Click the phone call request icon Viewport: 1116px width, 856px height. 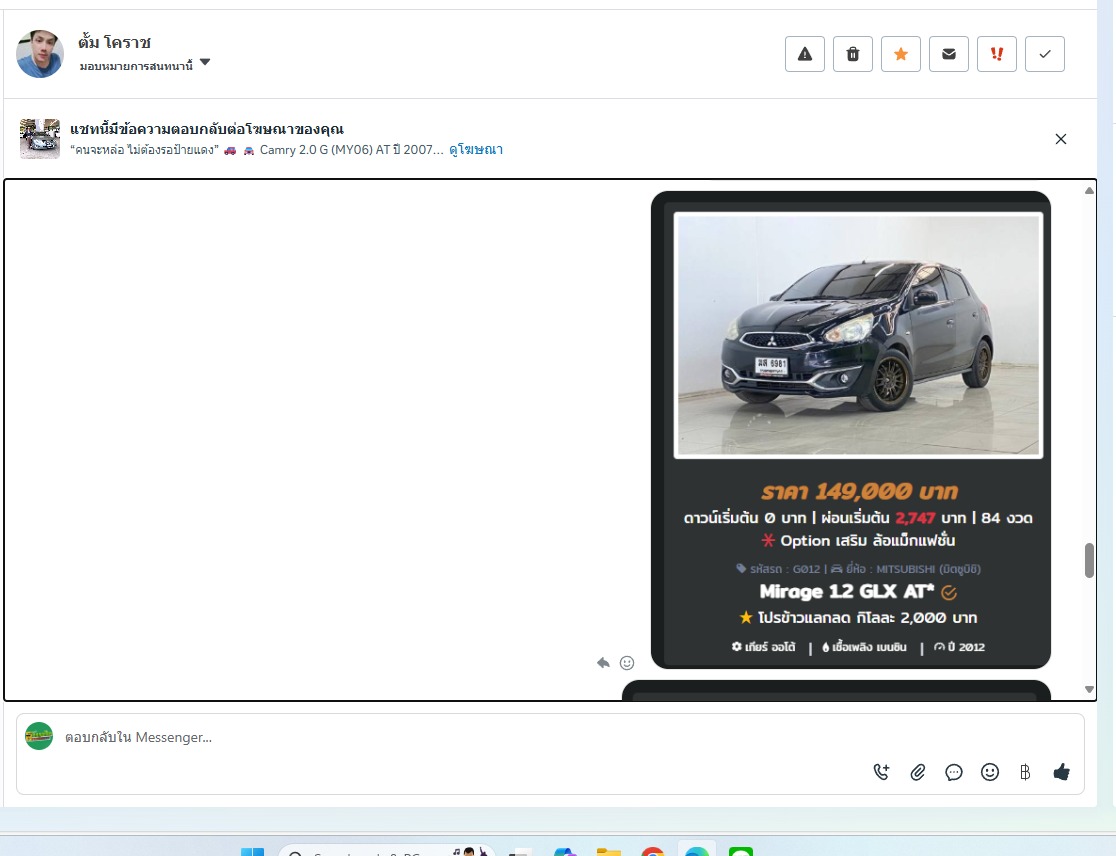[x=881, y=772]
